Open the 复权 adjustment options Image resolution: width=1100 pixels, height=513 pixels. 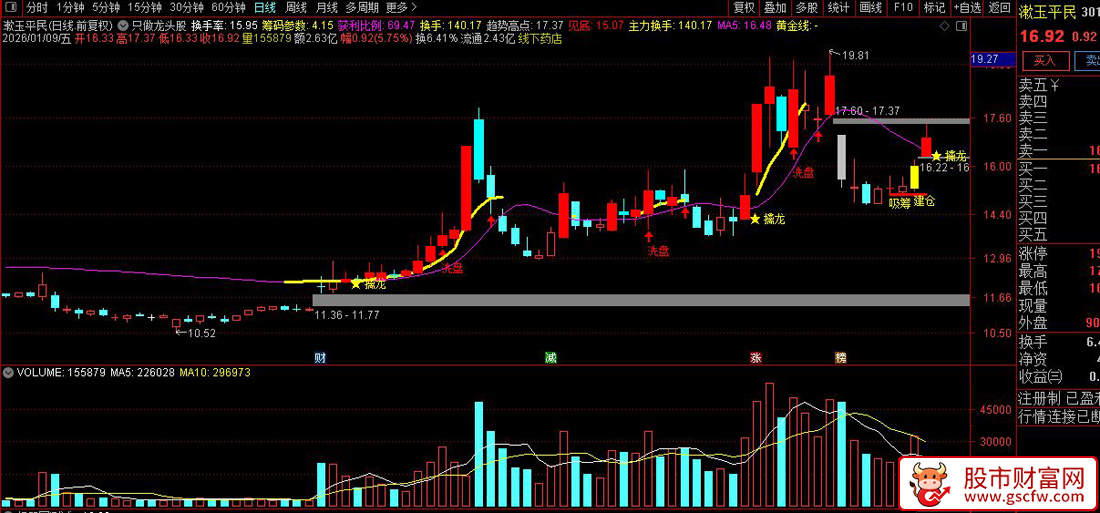point(744,8)
